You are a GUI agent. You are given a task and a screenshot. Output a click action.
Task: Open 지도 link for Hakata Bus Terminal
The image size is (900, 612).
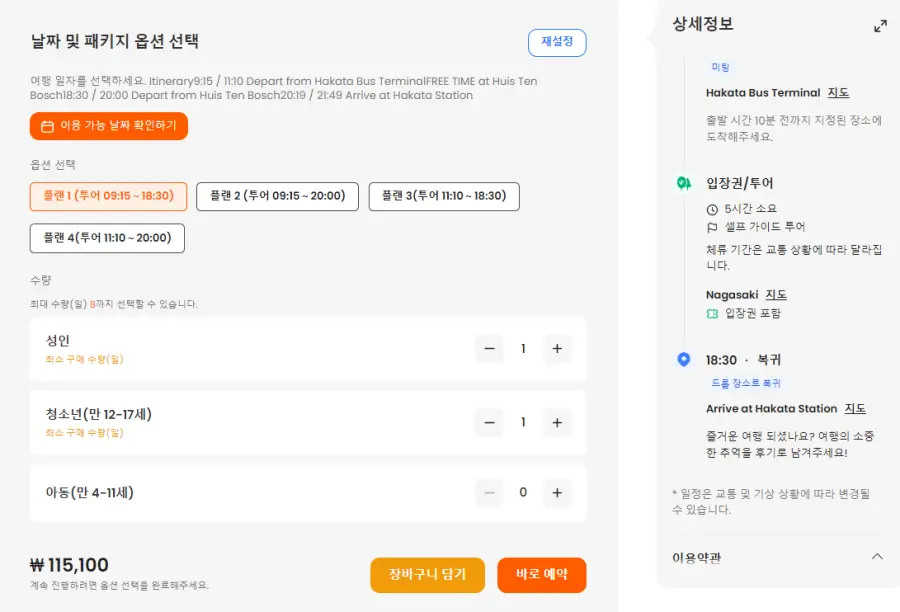click(838, 92)
